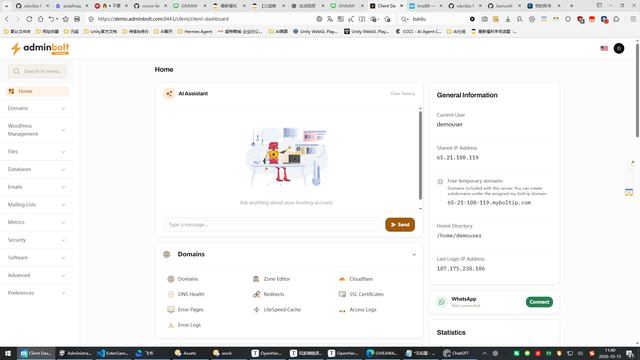Click the US flag language icon

tap(604, 48)
